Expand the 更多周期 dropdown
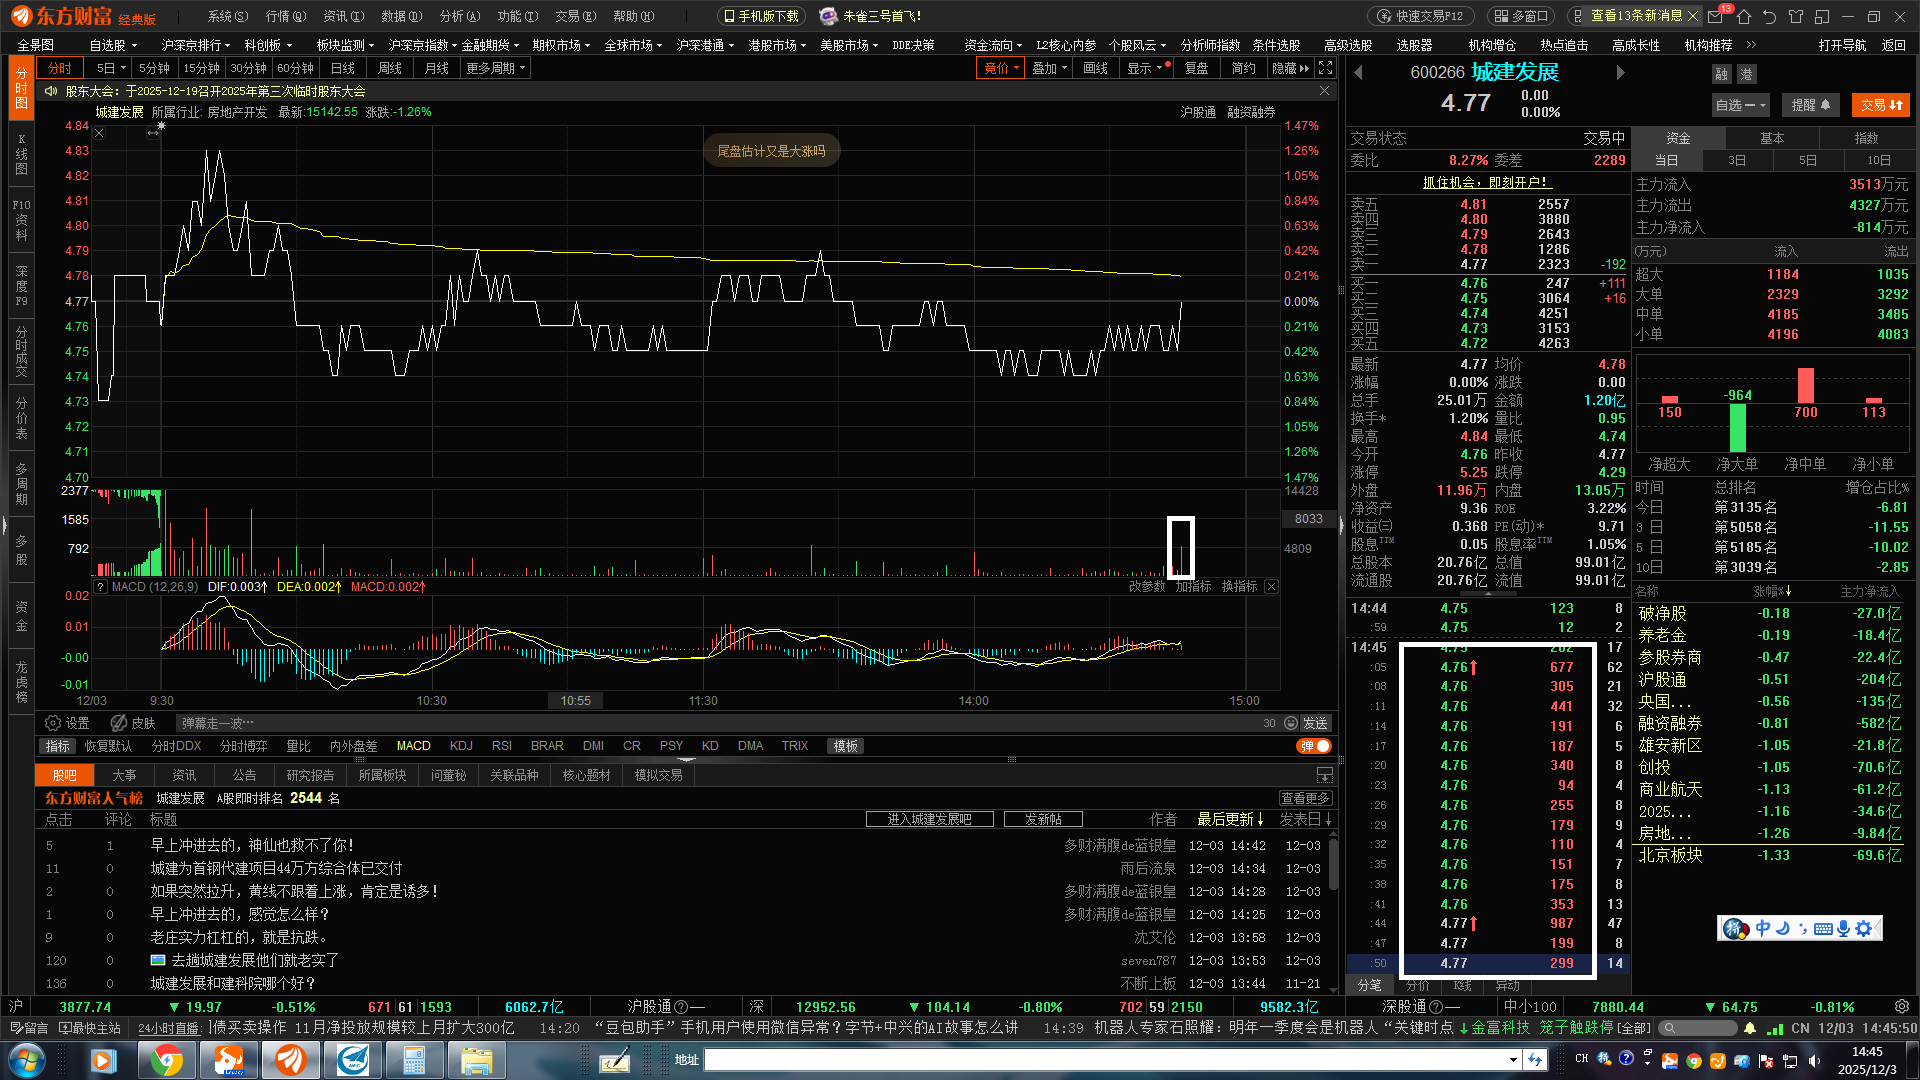1920x1080 pixels. coord(495,68)
